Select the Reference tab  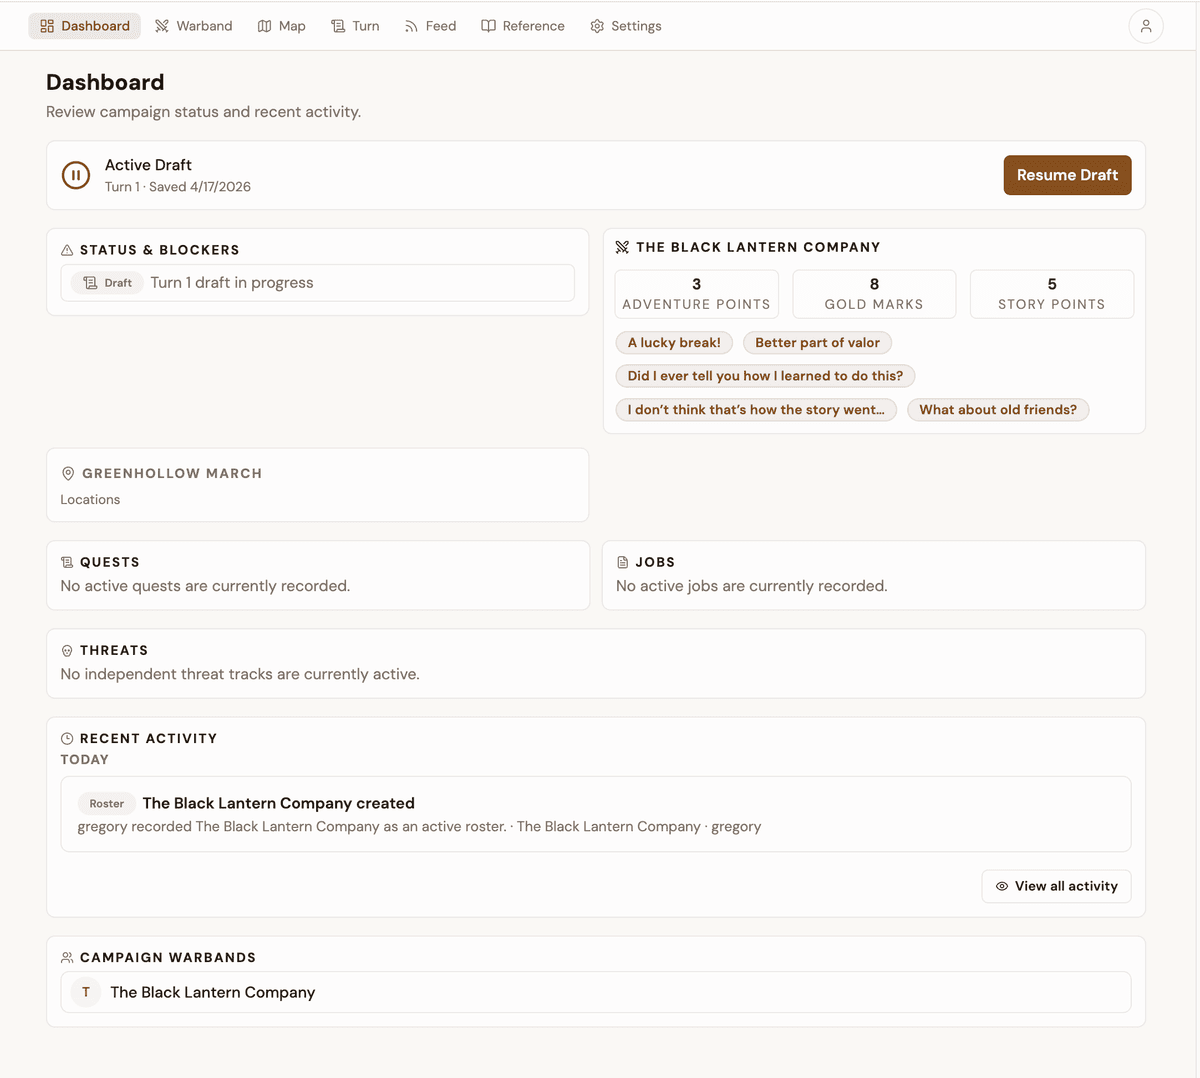pos(523,26)
